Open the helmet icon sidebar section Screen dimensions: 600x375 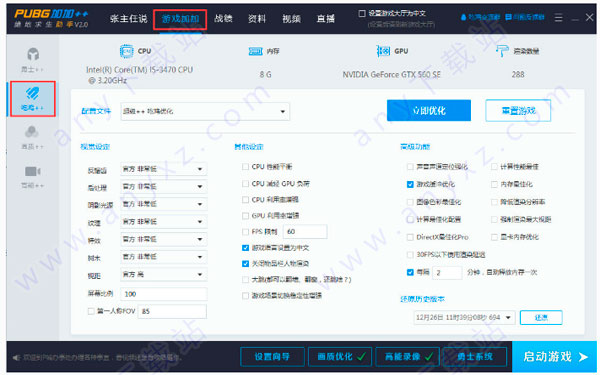tap(33, 59)
